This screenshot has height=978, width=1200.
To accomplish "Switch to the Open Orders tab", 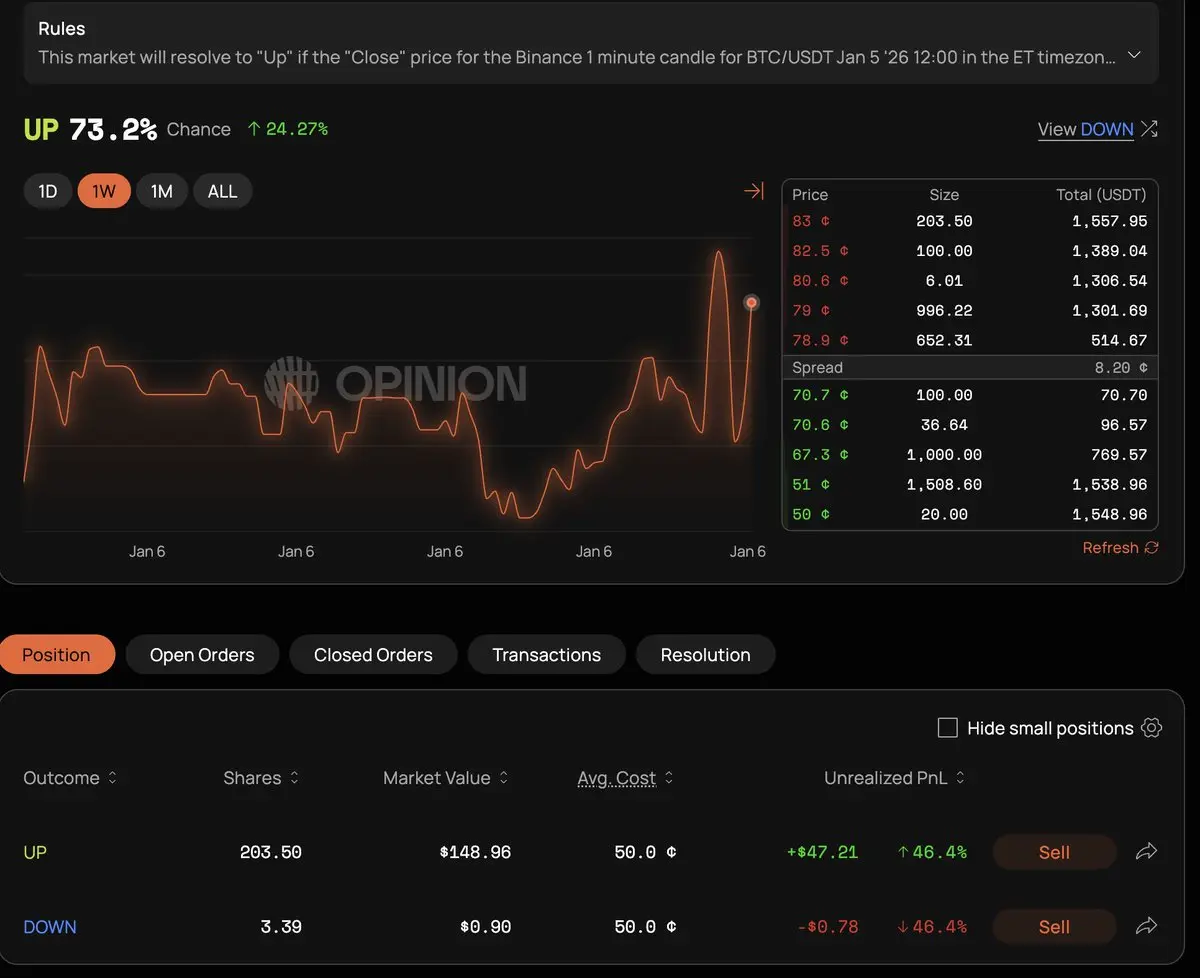I will (x=202, y=655).
